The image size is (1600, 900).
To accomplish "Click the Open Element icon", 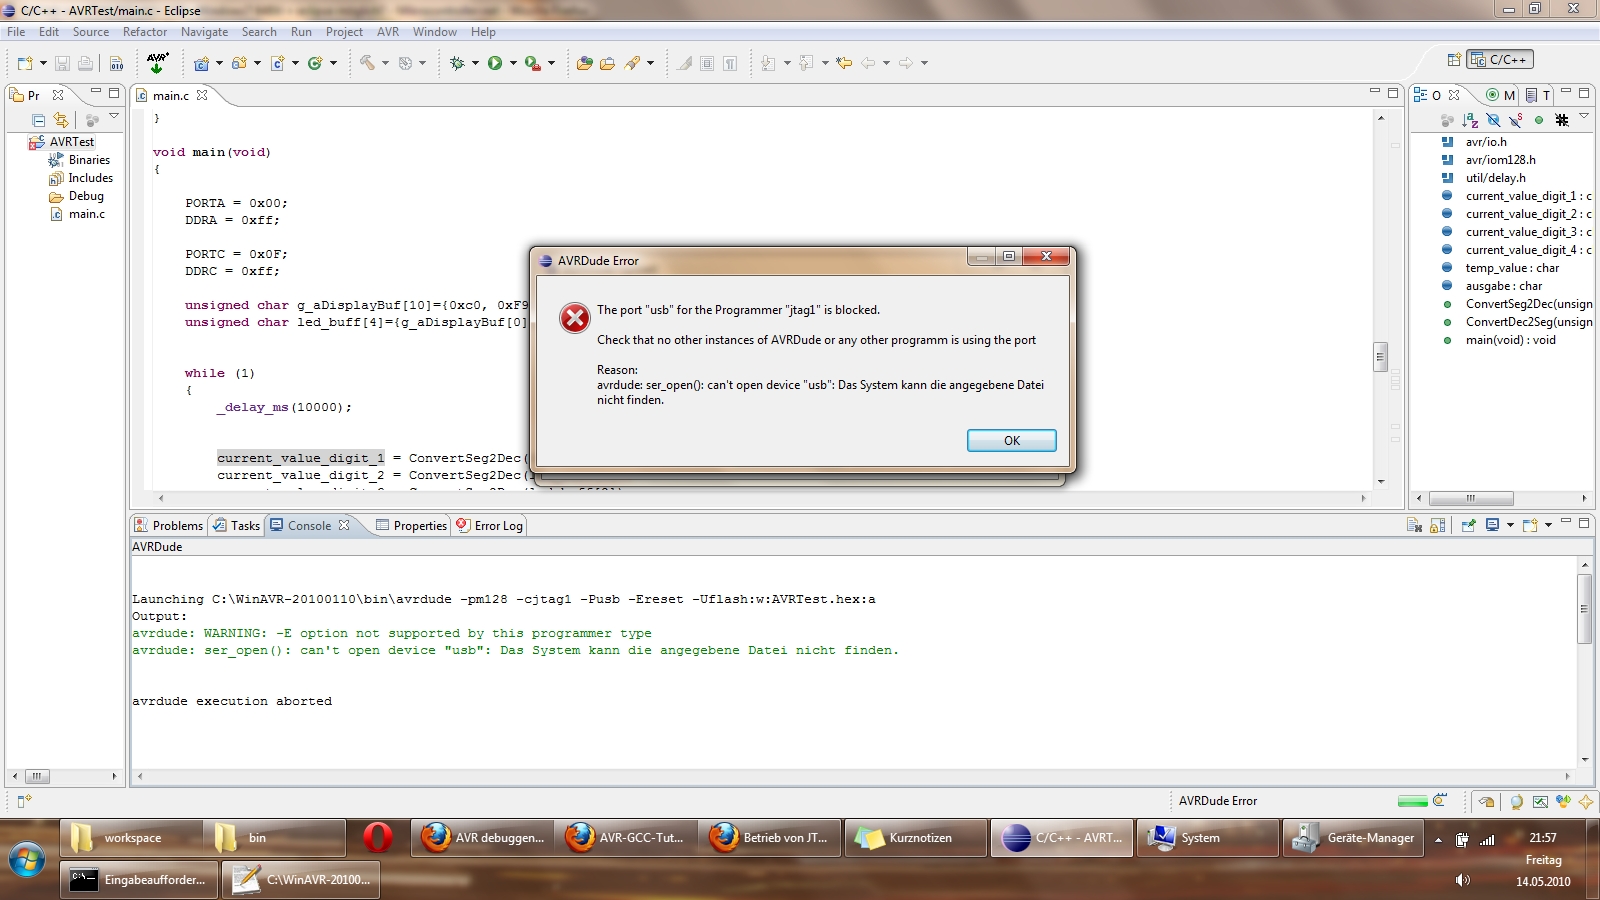I will click(x=585, y=63).
